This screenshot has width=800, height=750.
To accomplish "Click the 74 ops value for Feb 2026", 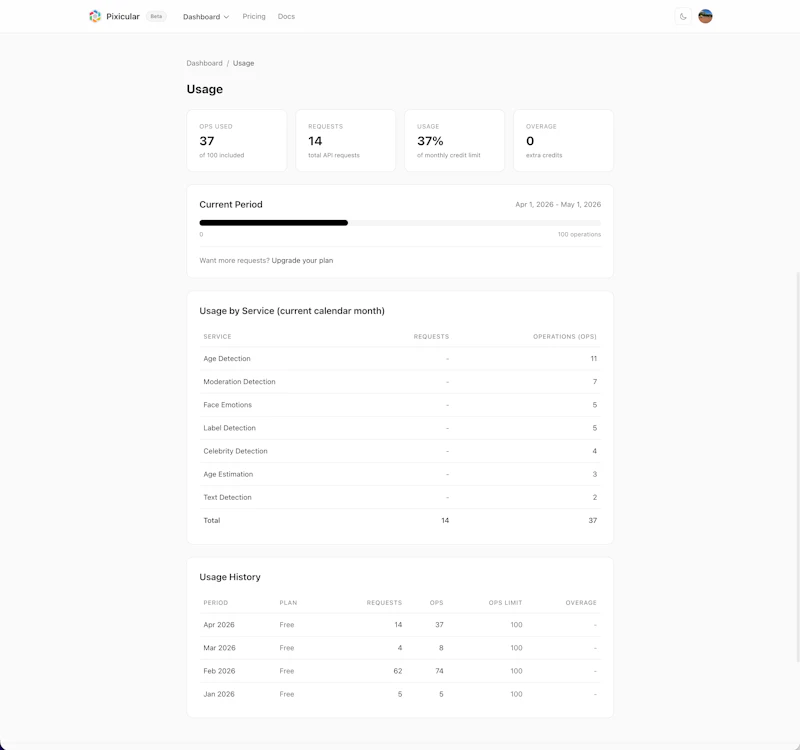I will pyautogui.click(x=439, y=671).
